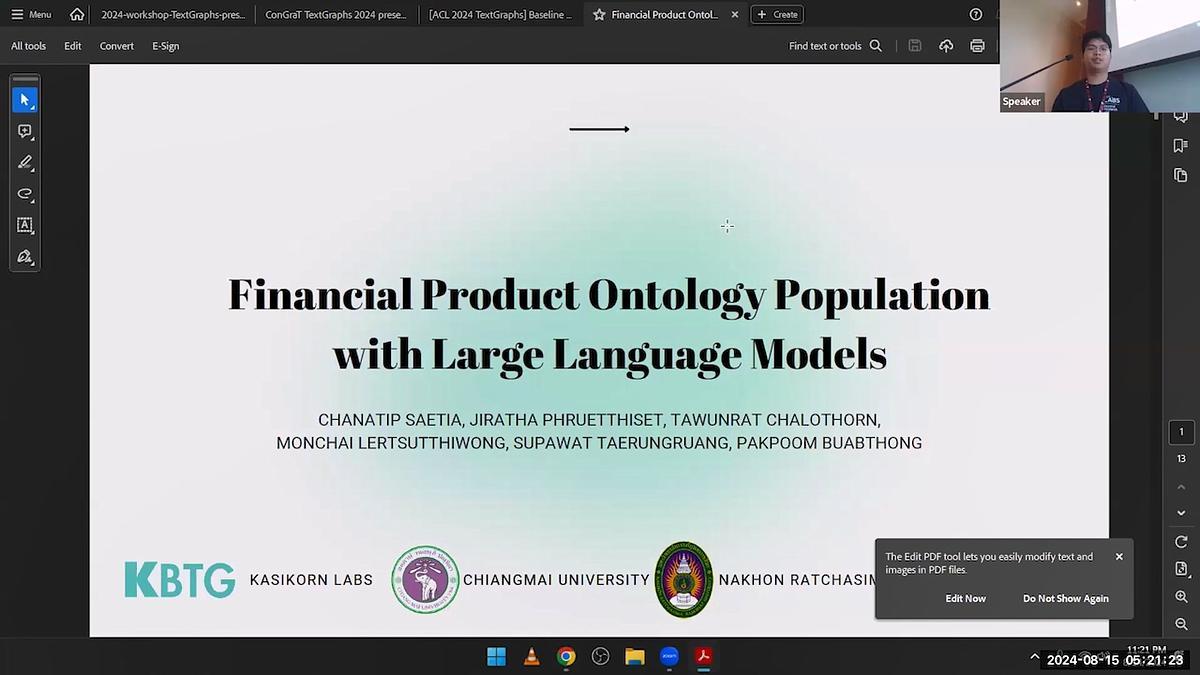Click the KBTG logo on slide
This screenshot has height=675, width=1200.
tap(180, 580)
